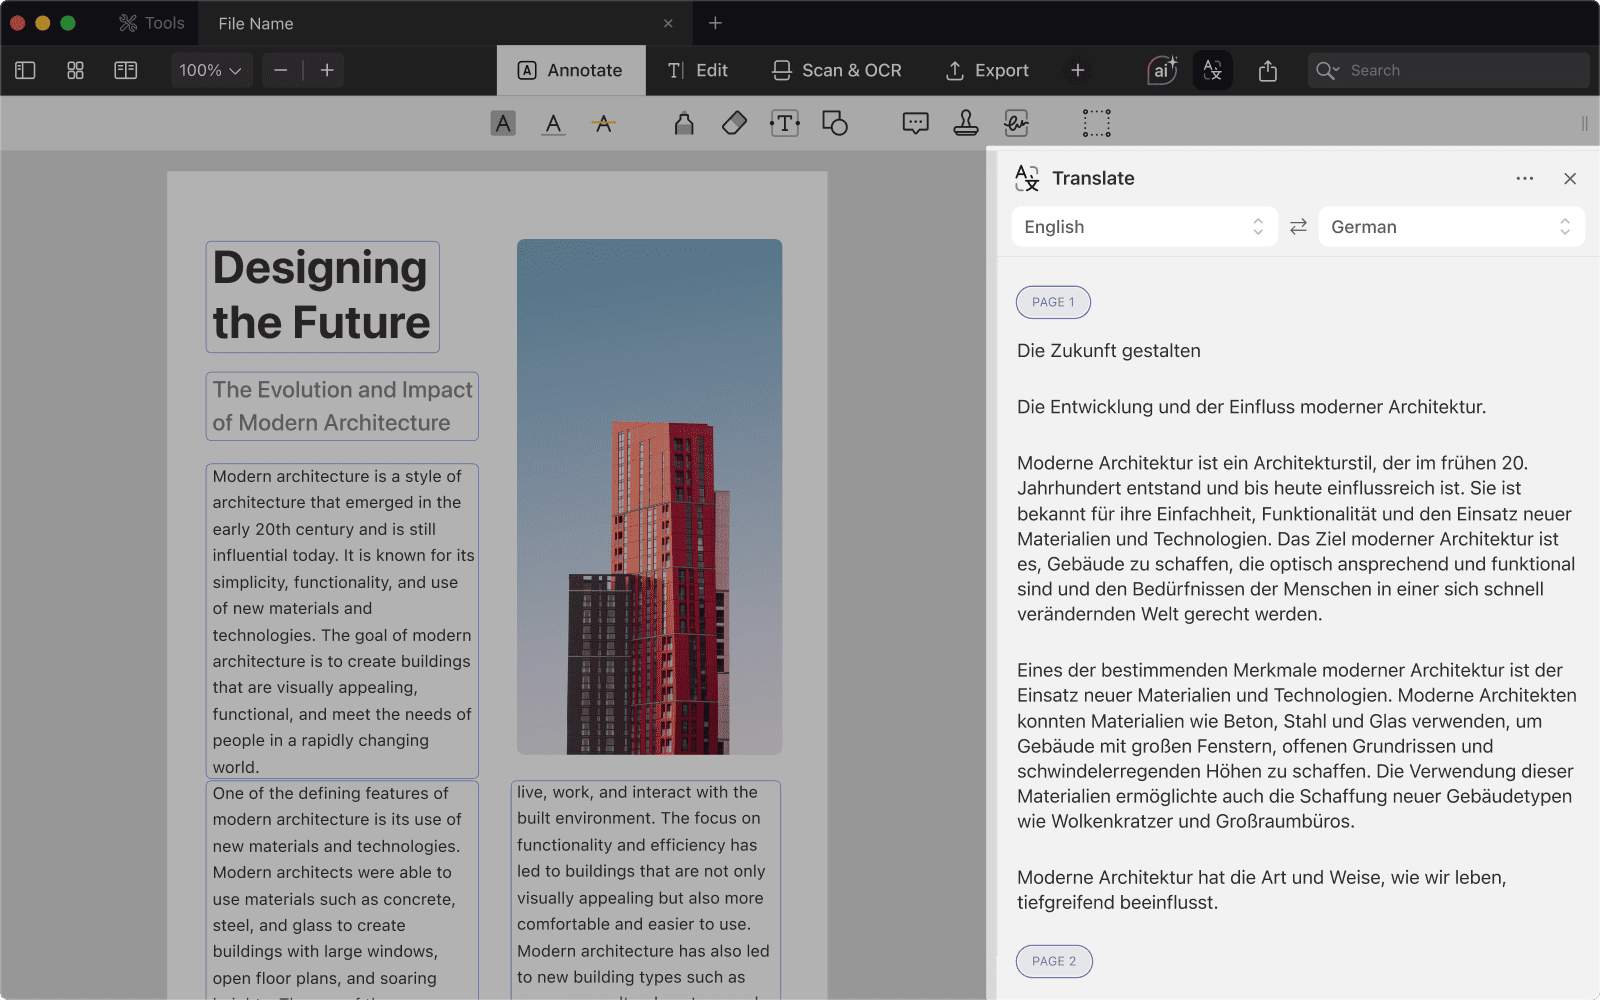Viewport: 1600px width, 1000px height.
Task: Select the text highlight tool
Action: coord(503,124)
